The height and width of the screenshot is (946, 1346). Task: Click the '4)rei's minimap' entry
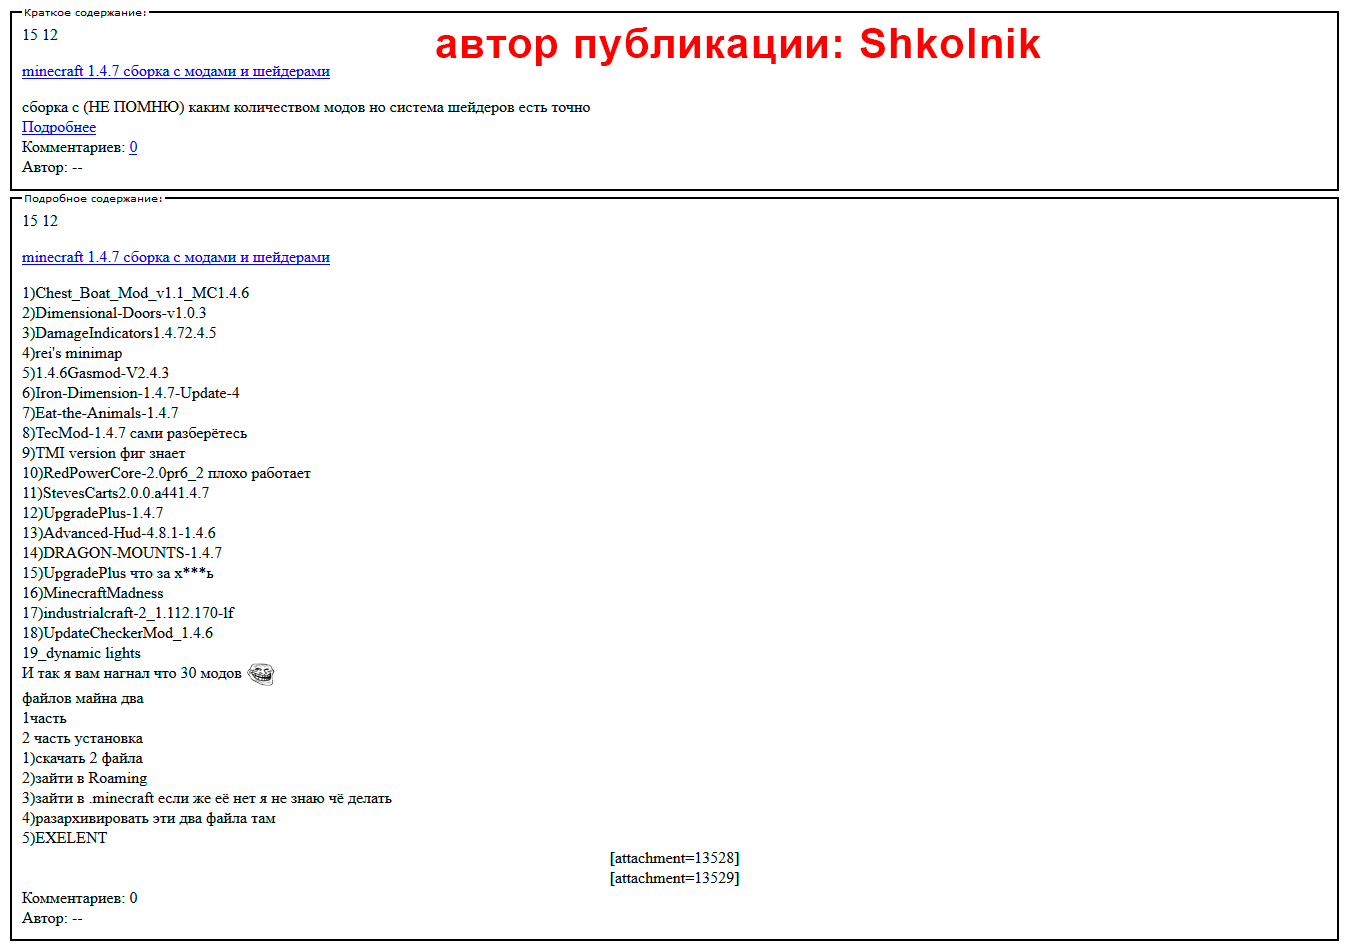72,353
